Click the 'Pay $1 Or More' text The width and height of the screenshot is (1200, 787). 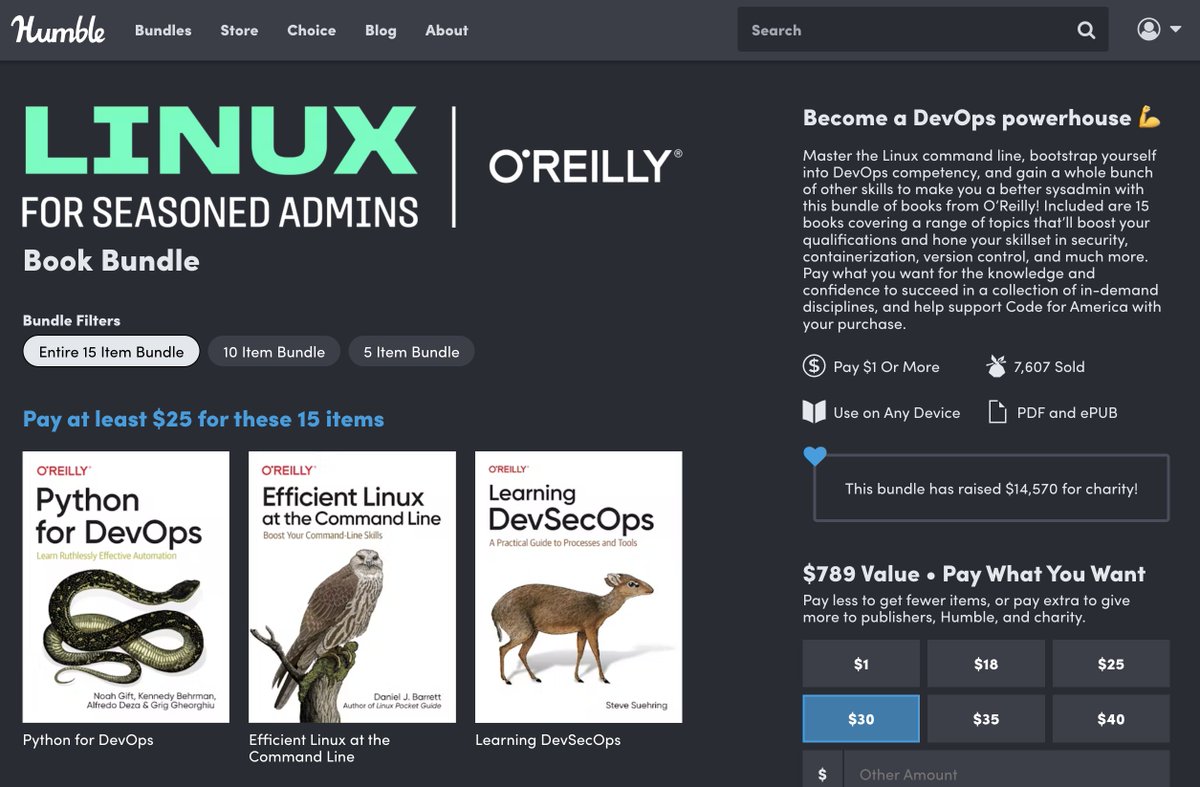886,367
